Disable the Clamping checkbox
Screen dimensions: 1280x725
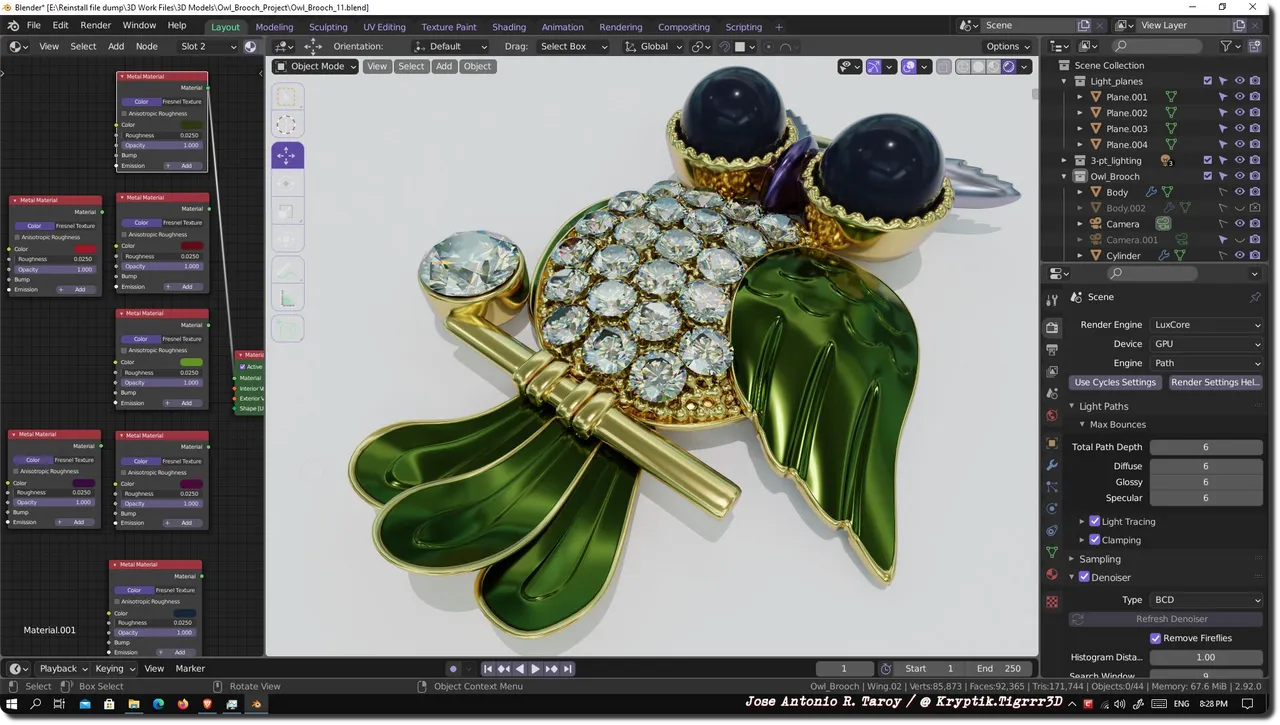click(1094, 540)
